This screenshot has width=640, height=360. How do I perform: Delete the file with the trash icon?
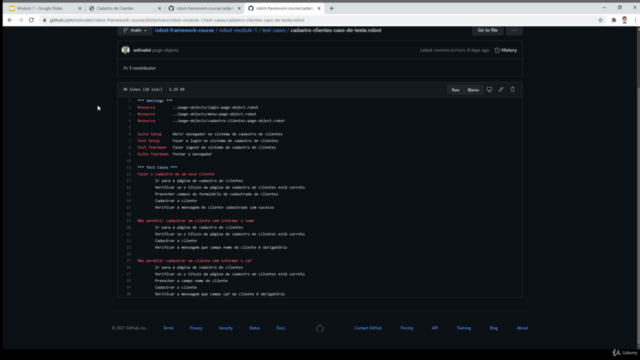click(513, 89)
